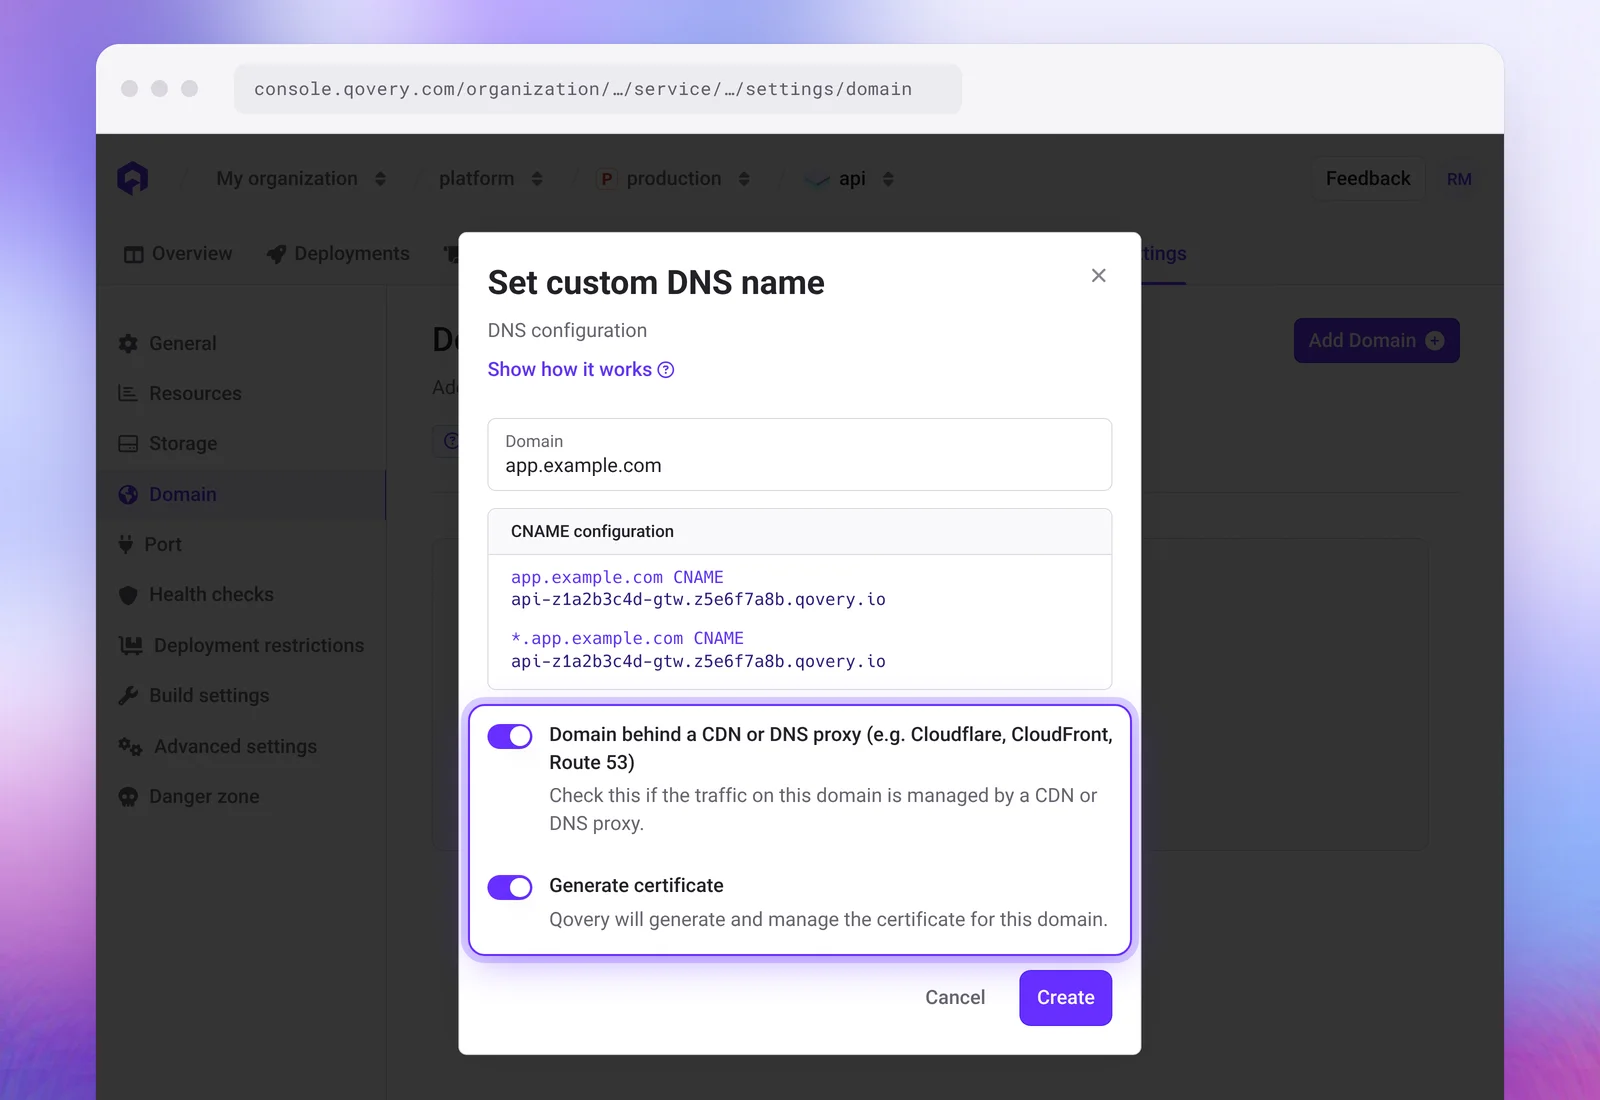Click the browser URL address bar
This screenshot has height=1100, width=1600.
point(598,89)
